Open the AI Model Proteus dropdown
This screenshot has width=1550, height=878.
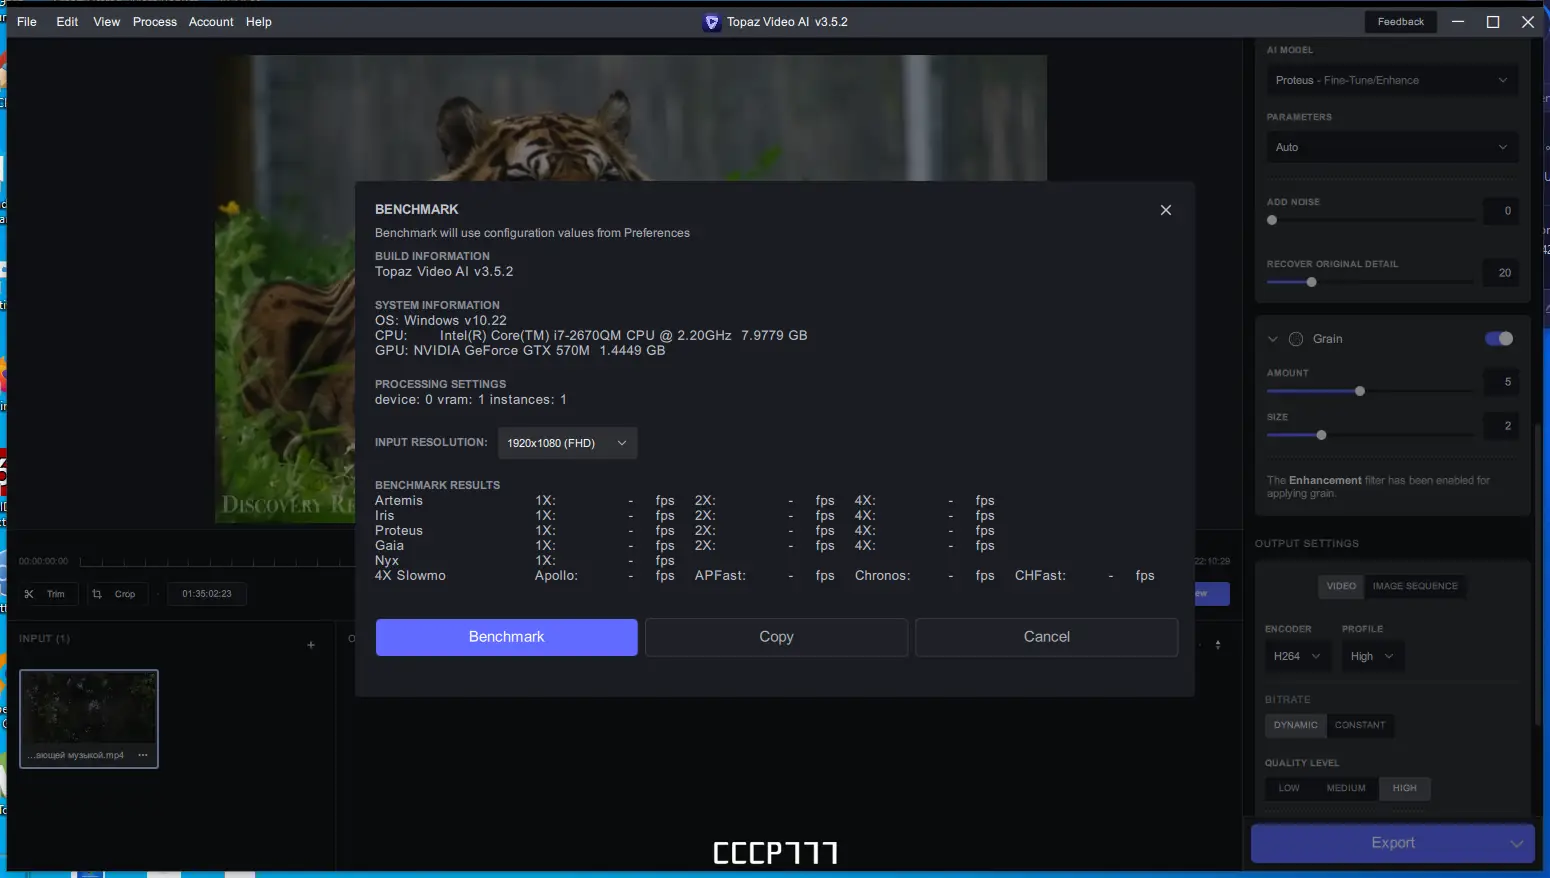pyautogui.click(x=1391, y=80)
